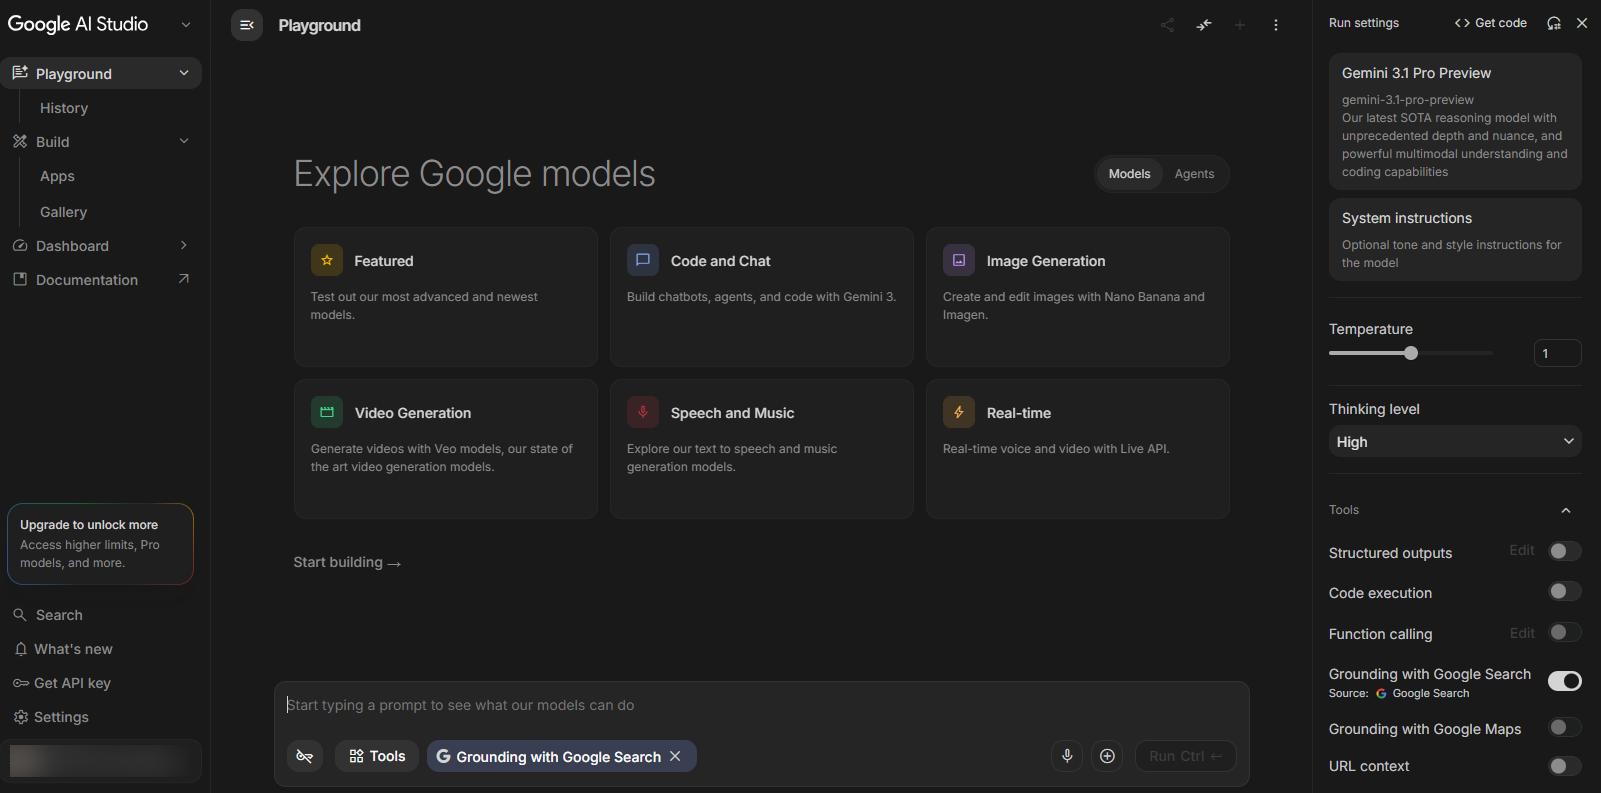Switch to the Models tab

tap(1129, 174)
